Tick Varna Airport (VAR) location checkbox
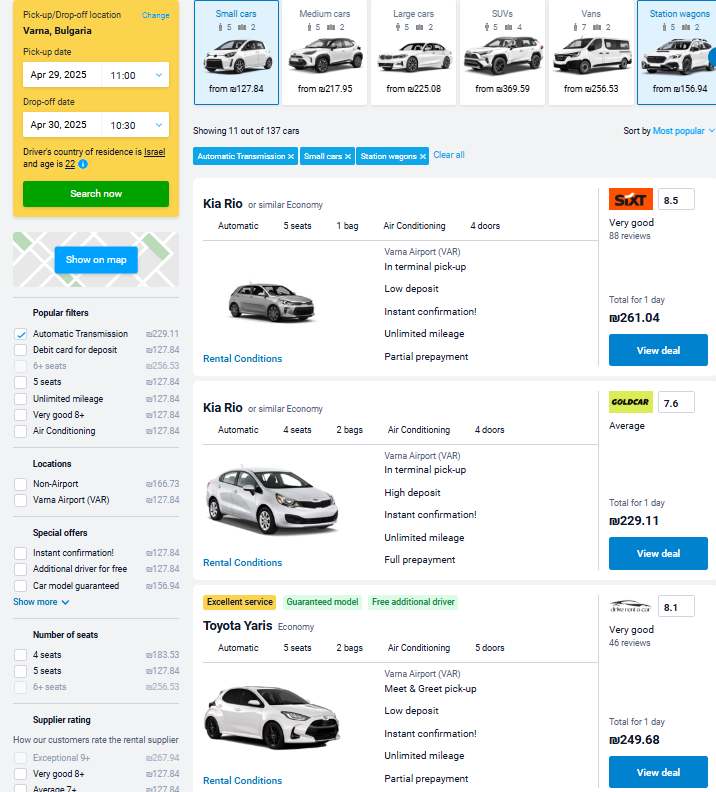716x792 pixels. tap(21, 500)
